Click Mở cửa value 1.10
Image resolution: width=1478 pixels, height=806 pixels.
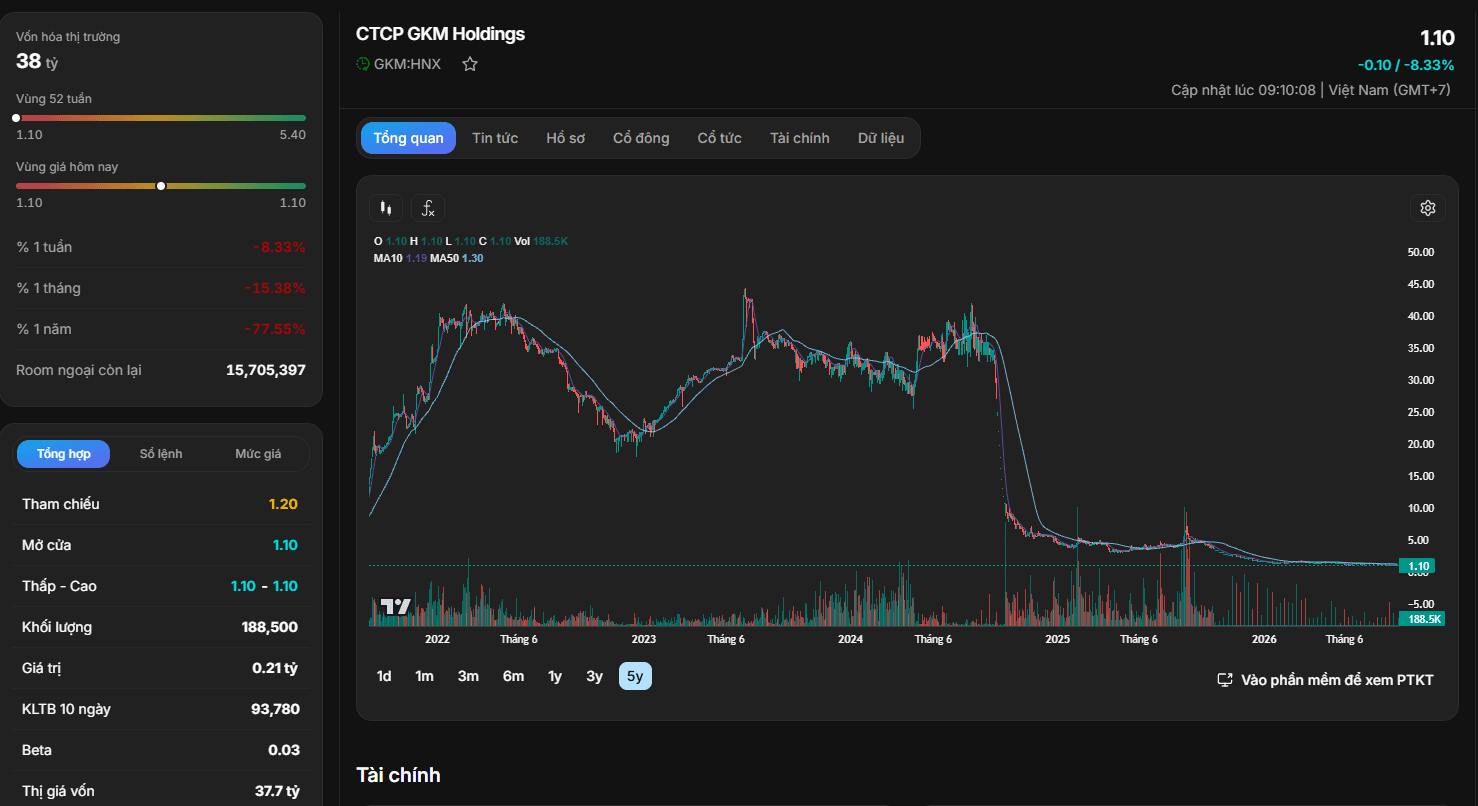click(286, 545)
